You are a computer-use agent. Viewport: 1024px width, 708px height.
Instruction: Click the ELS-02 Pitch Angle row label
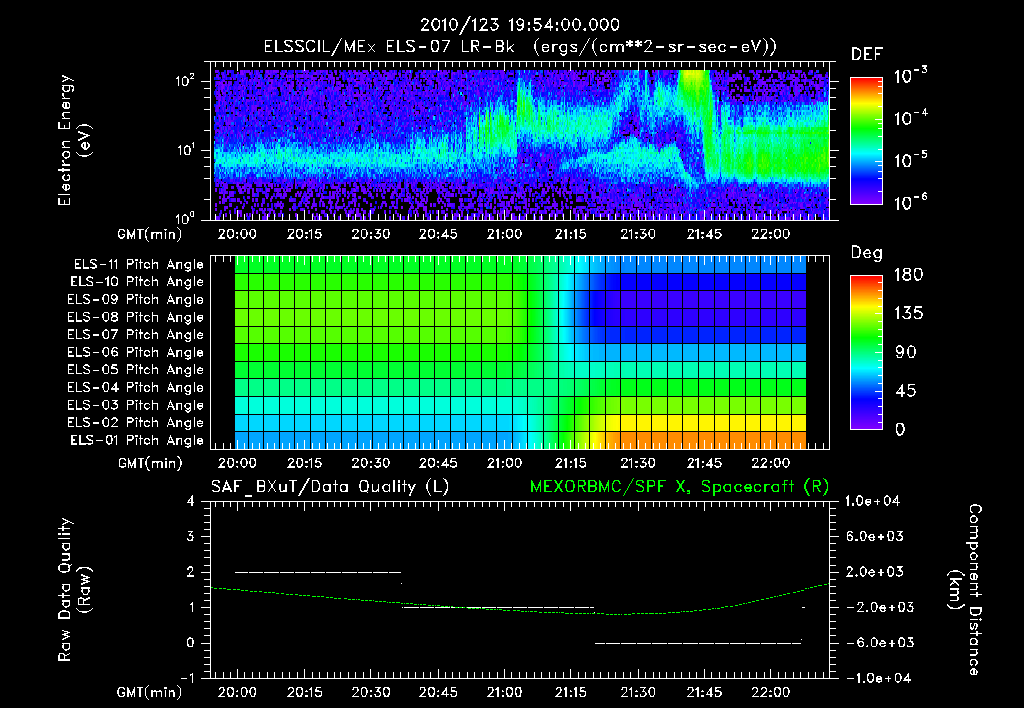tap(136, 423)
